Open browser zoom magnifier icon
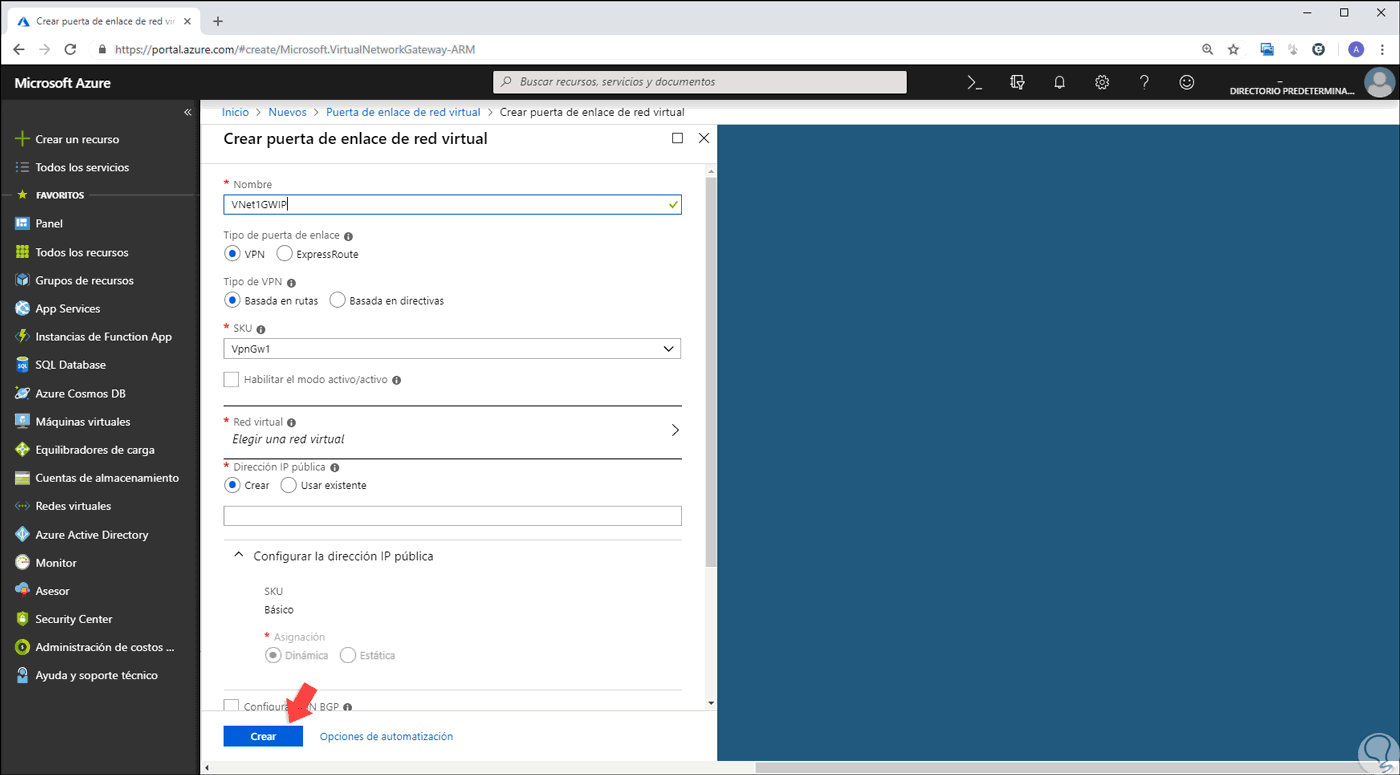 [1207, 49]
